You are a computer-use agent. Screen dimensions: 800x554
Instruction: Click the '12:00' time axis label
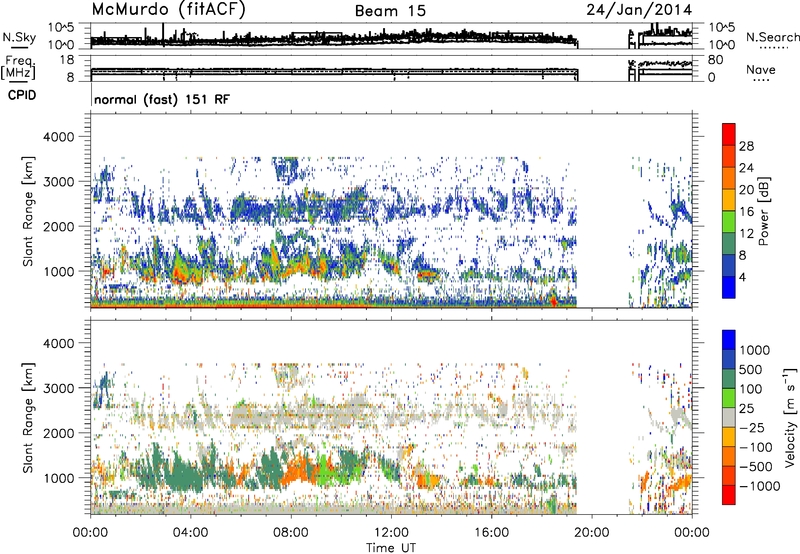click(391, 533)
